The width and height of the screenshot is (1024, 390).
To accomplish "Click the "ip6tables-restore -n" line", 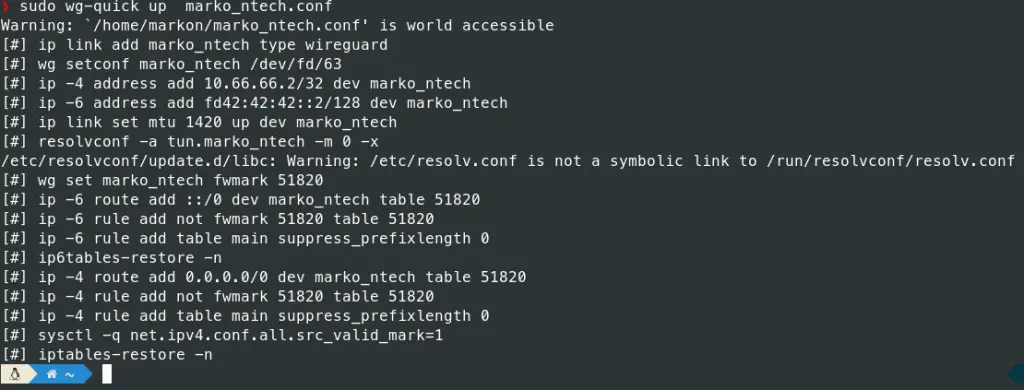I will click(x=112, y=257).
